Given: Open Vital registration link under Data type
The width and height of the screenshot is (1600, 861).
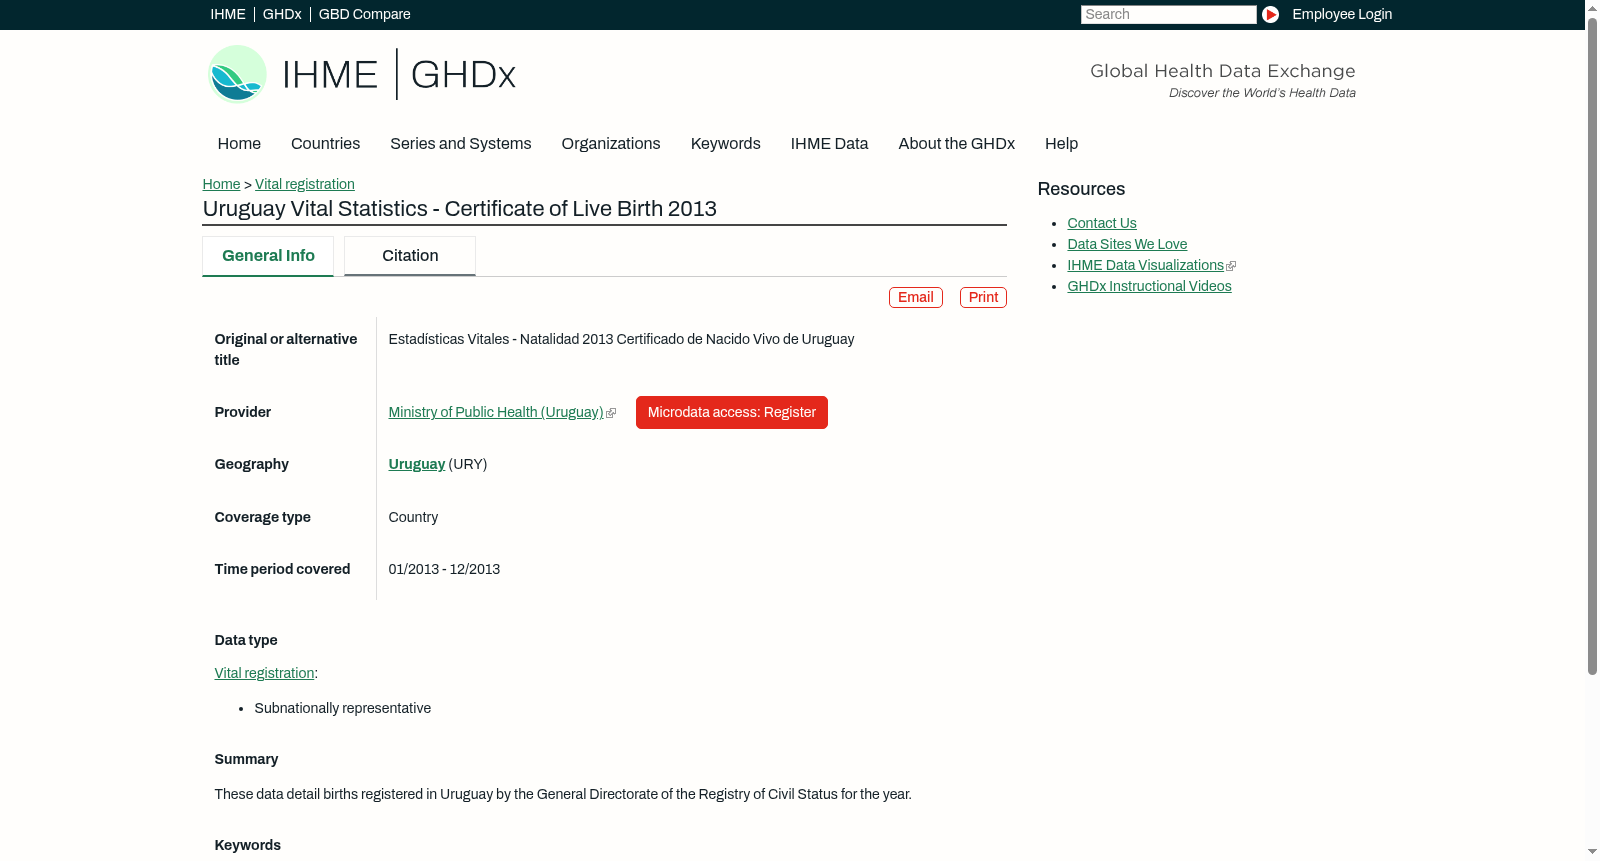Looking at the screenshot, I should [x=265, y=673].
